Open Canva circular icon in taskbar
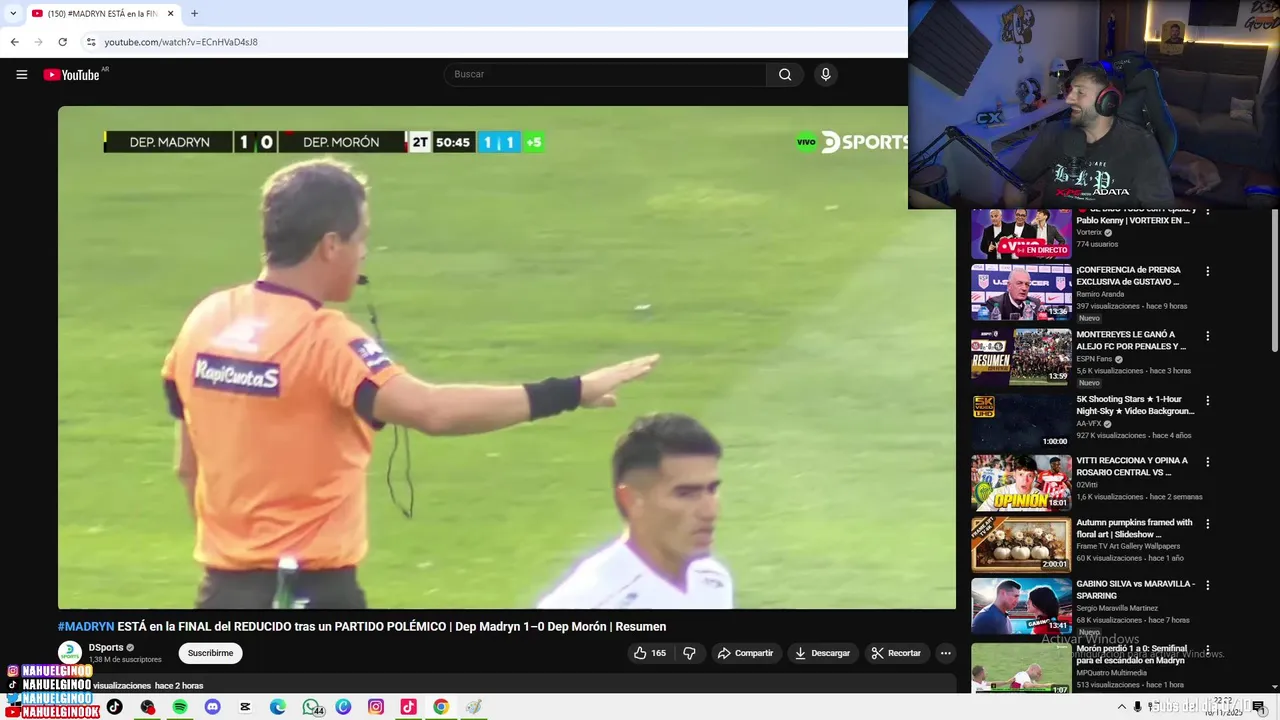 (343, 707)
